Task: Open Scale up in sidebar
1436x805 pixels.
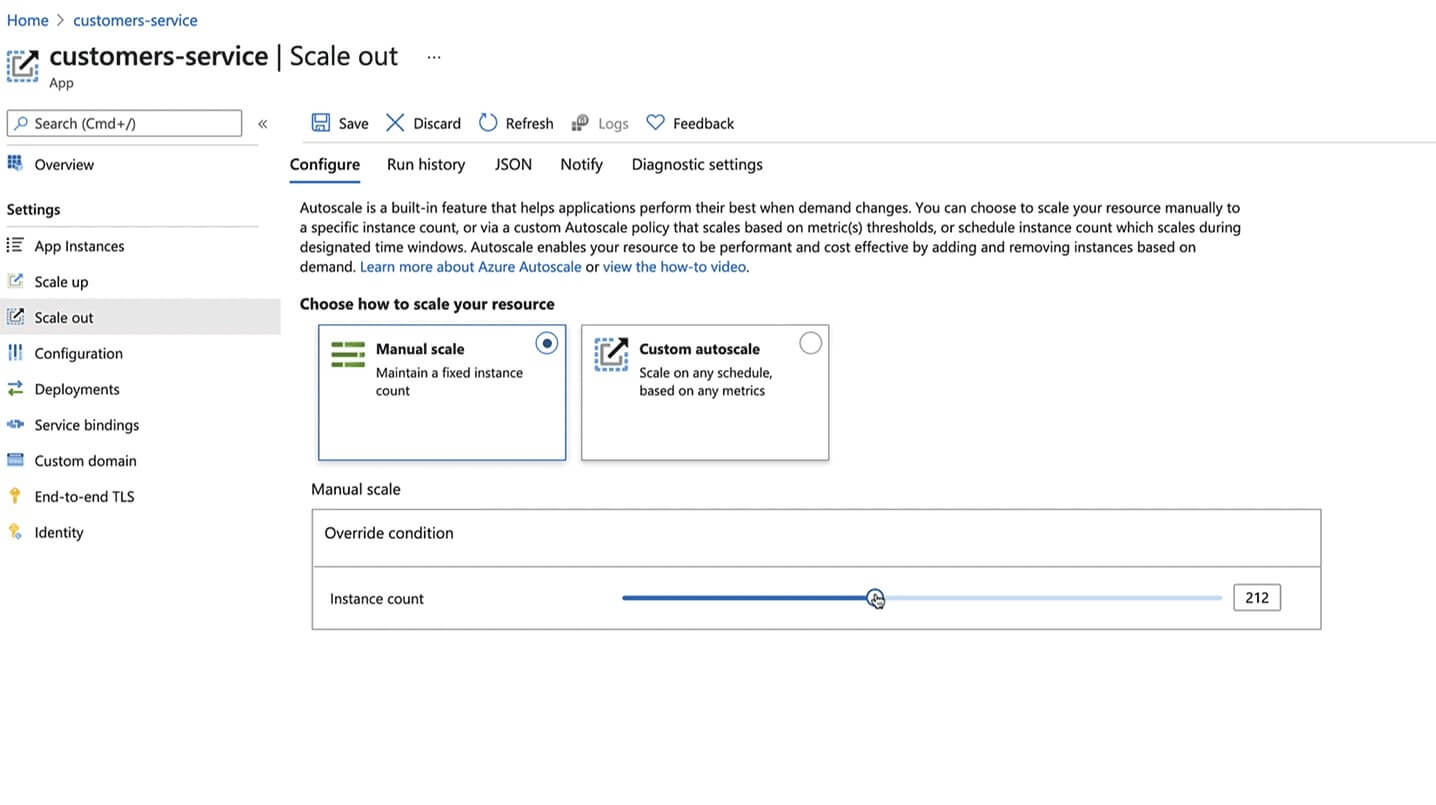Action: [x=61, y=282]
